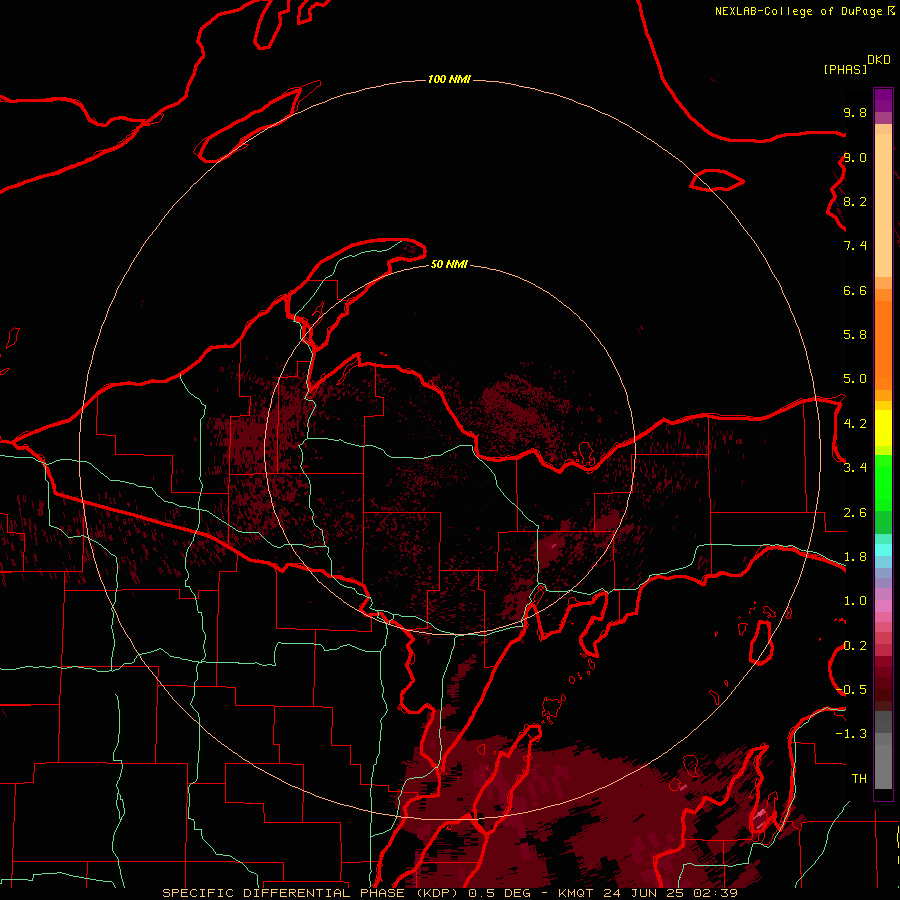
Task: Click the 7.4 value on the color scale
Action: 855,246
